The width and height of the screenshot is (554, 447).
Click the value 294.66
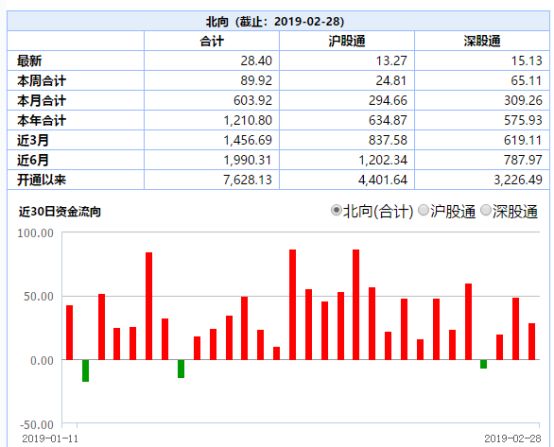[388, 100]
